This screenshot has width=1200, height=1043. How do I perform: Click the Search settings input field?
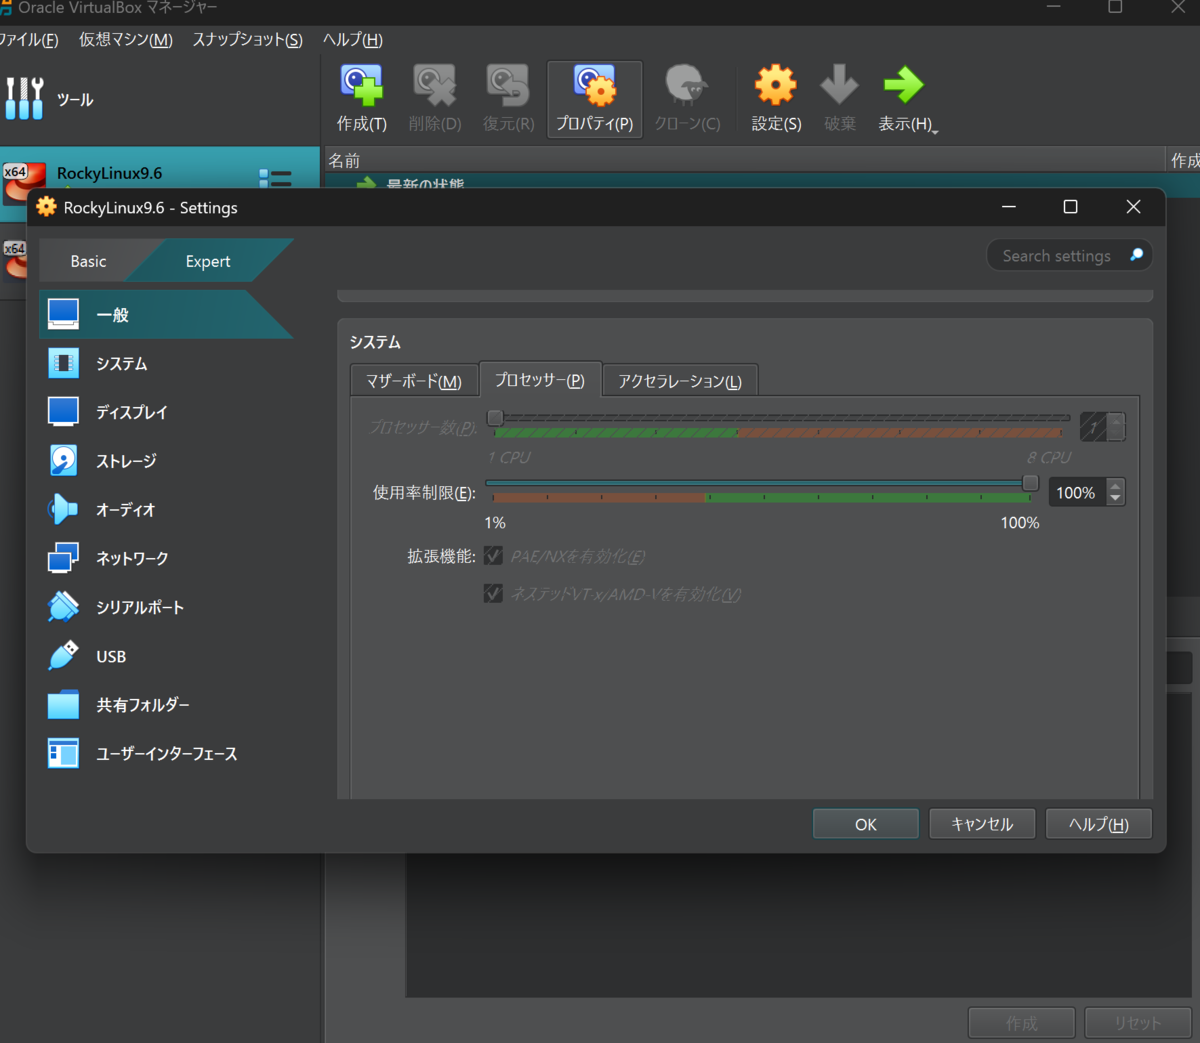[x=1056, y=256]
